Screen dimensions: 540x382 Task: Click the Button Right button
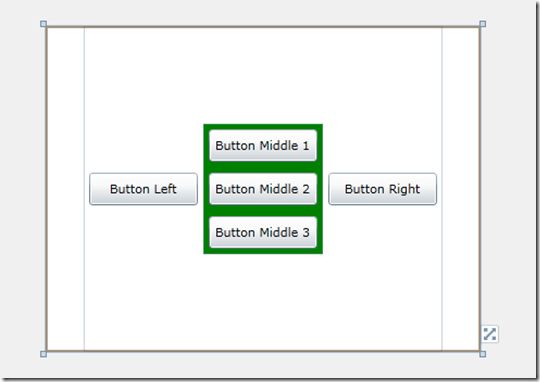pos(382,189)
